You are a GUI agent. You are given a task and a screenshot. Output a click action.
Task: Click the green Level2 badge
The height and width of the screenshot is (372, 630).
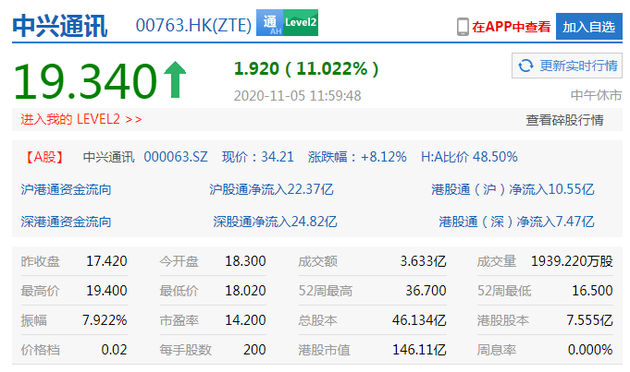click(x=301, y=23)
